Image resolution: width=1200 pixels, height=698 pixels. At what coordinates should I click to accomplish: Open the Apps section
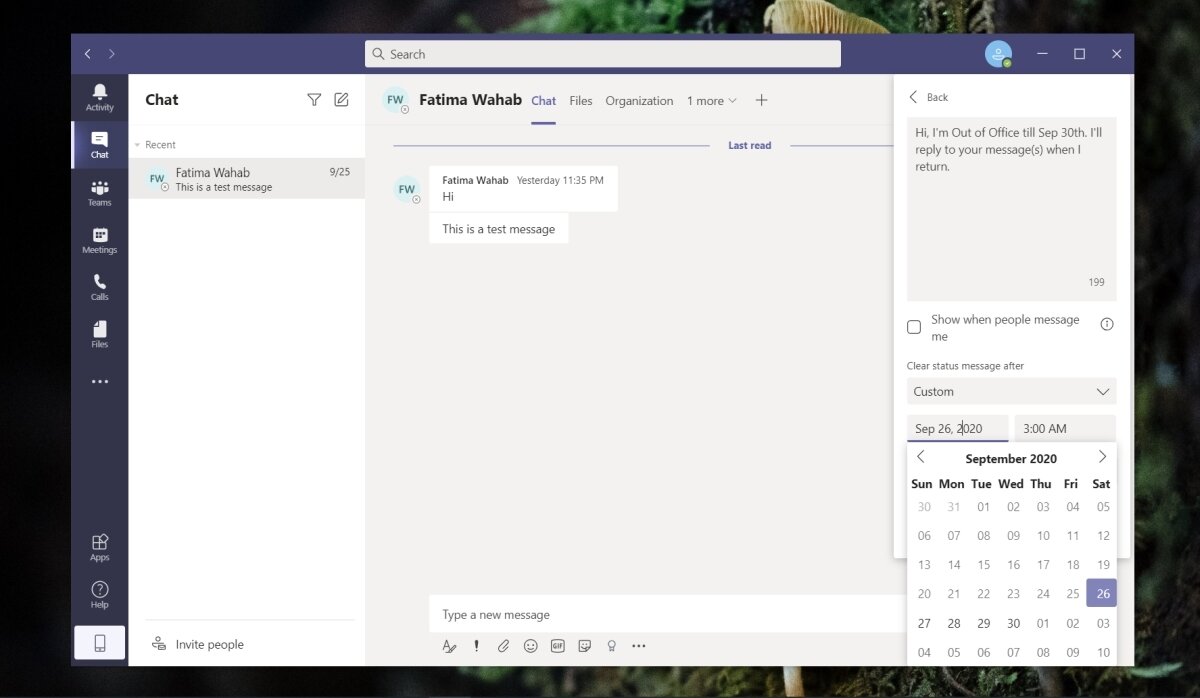(99, 546)
